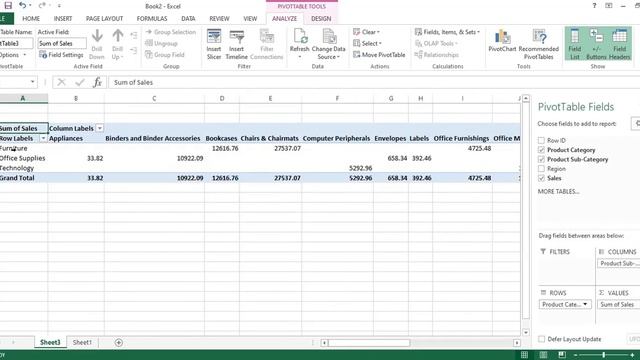Select the column C header
This screenshot has width=640, height=360.
(x=154, y=98)
